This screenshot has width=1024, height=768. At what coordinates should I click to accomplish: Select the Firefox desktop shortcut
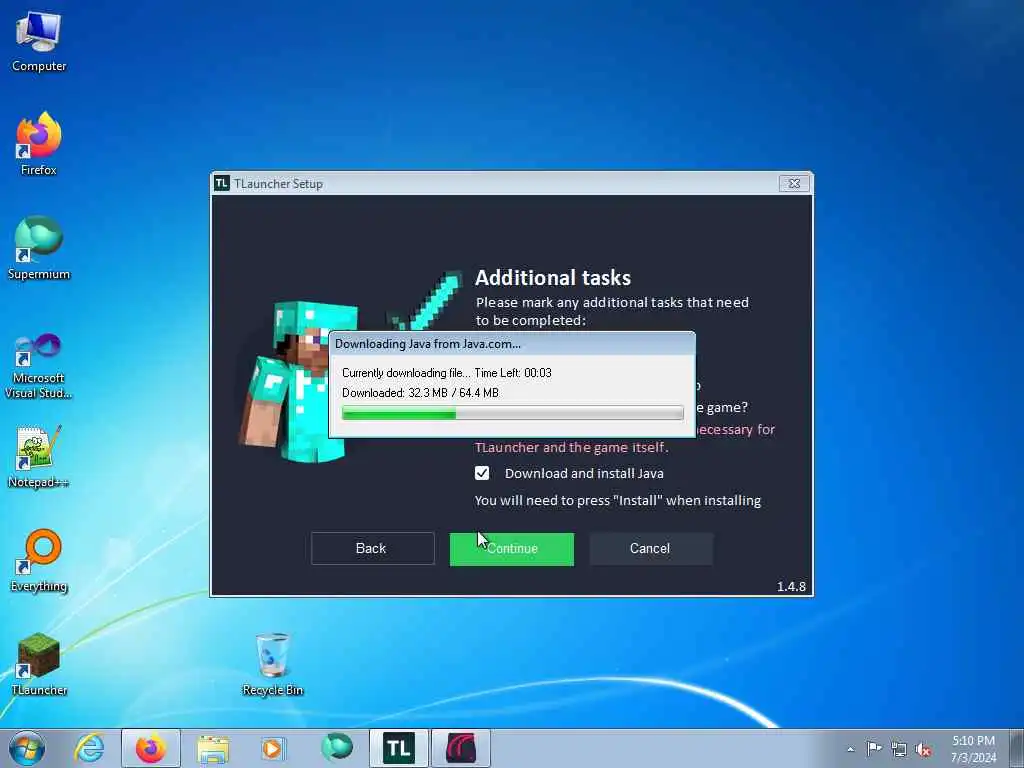(x=39, y=144)
